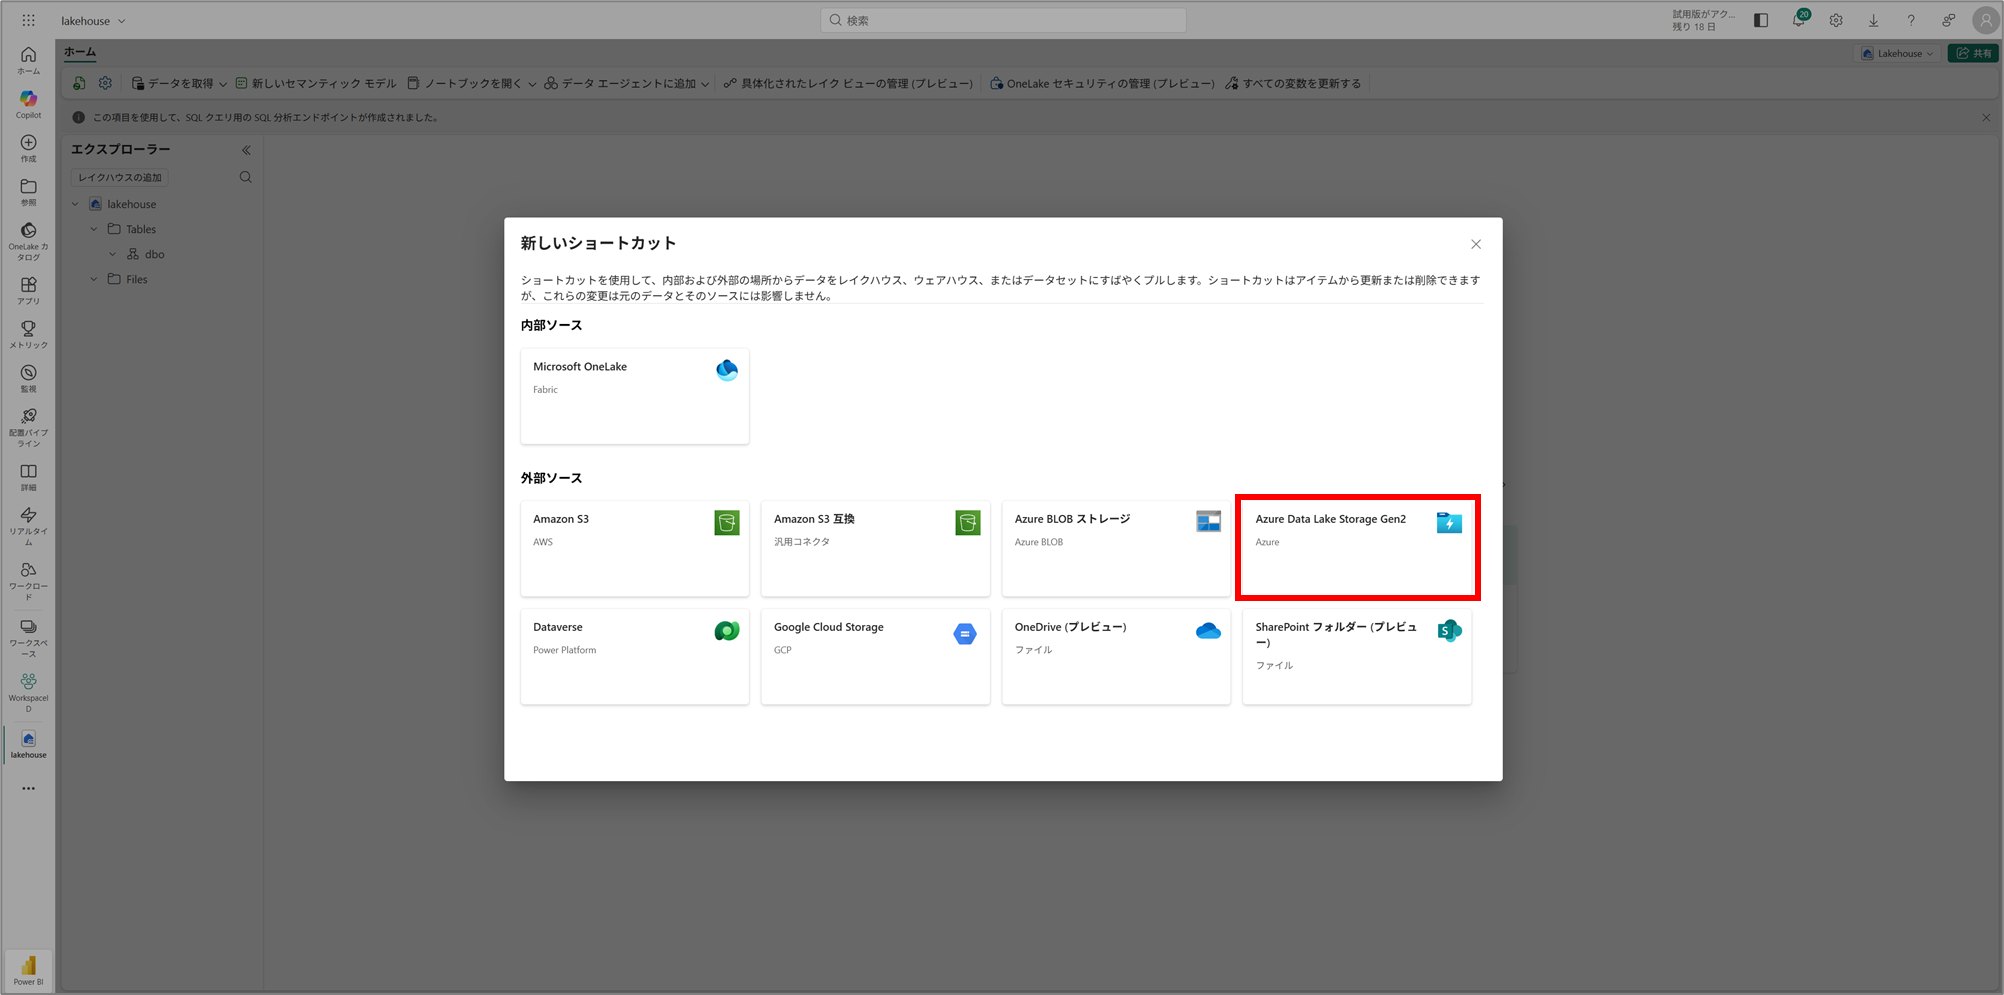Choose Microsoft OneLake as the internal source
The image size is (2004, 995).
tap(634, 395)
